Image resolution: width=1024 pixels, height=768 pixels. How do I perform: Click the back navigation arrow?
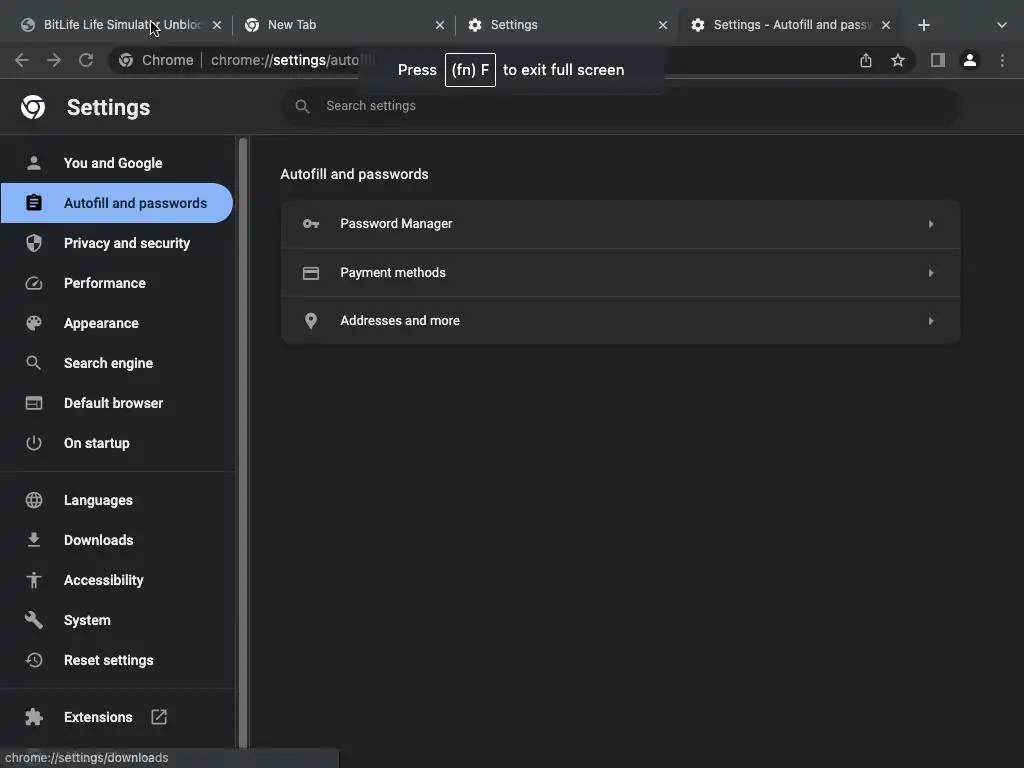point(22,60)
